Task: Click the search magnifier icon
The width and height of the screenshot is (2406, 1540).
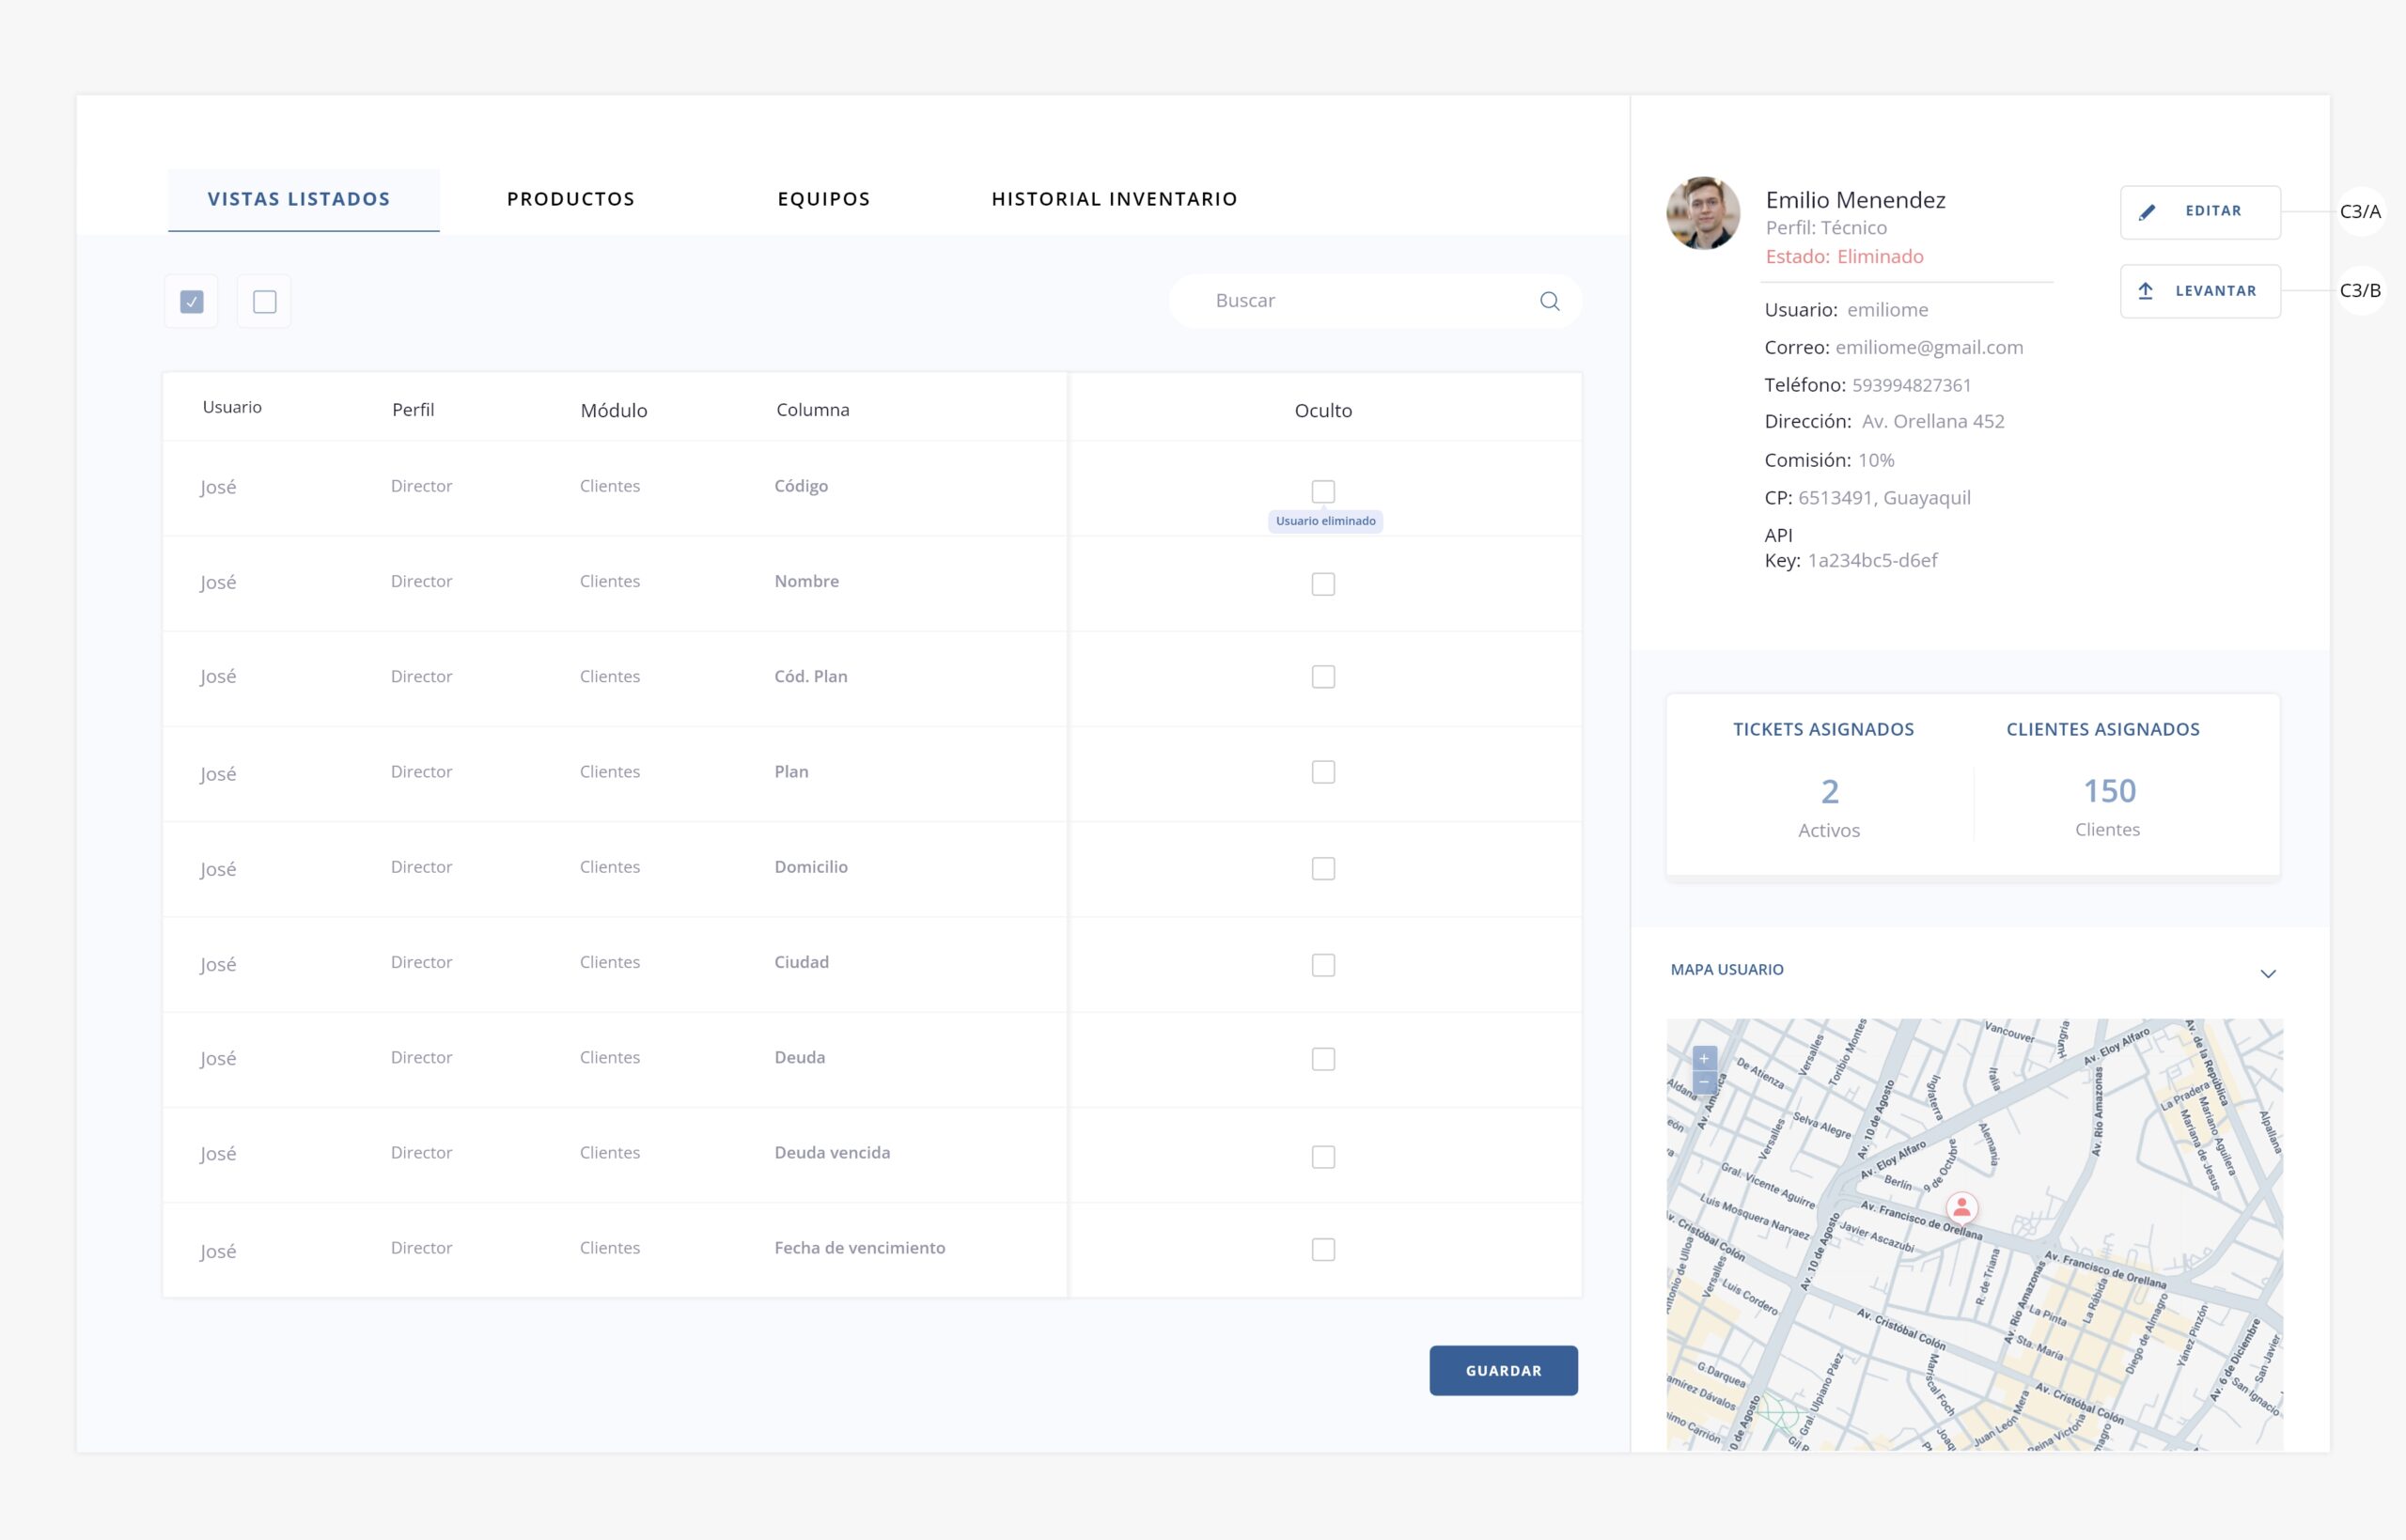Action: 1549,301
